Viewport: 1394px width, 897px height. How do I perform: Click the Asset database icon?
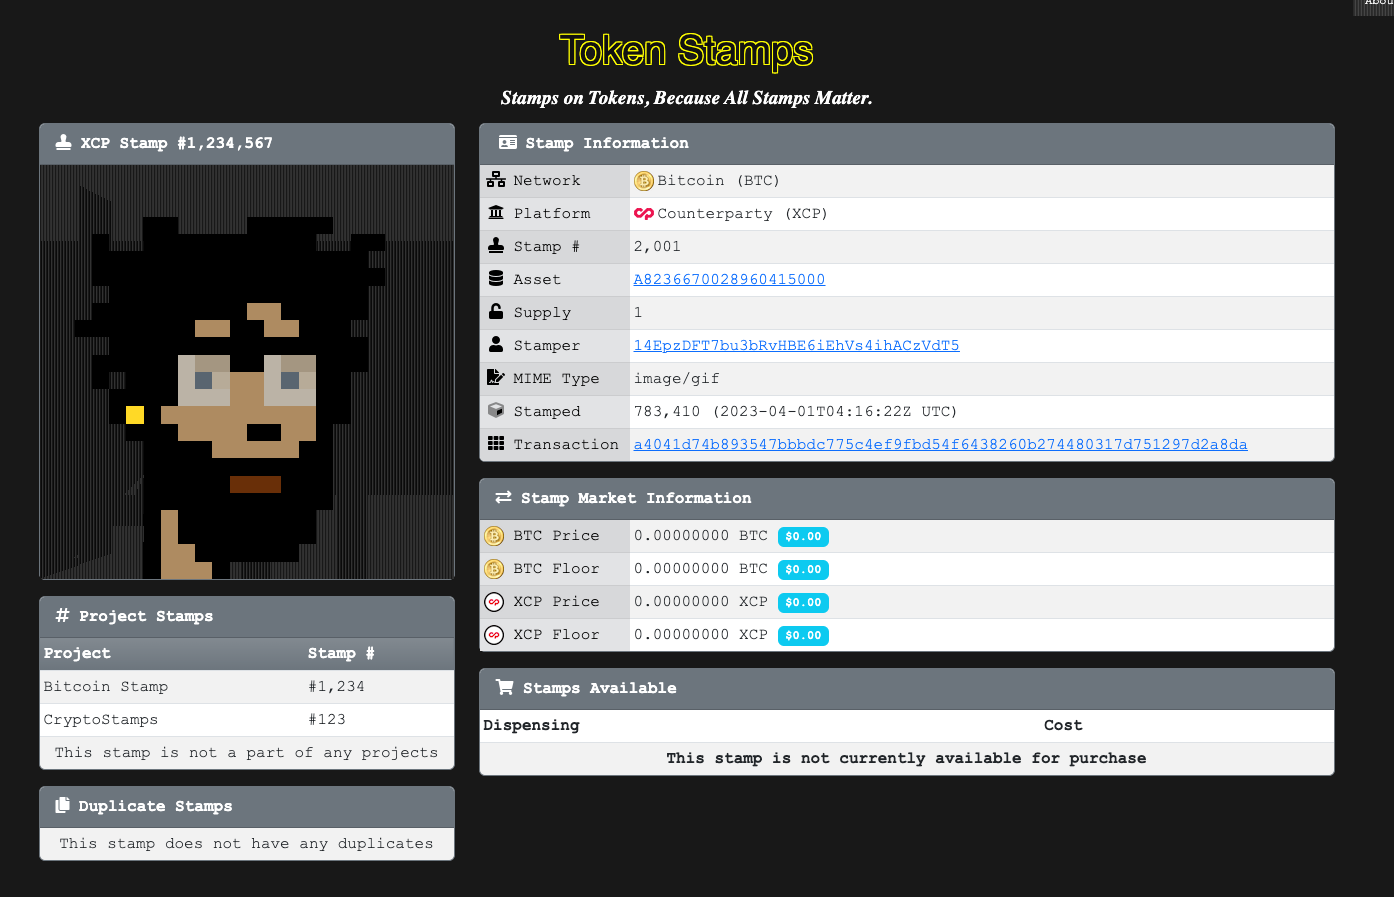tap(496, 278)
